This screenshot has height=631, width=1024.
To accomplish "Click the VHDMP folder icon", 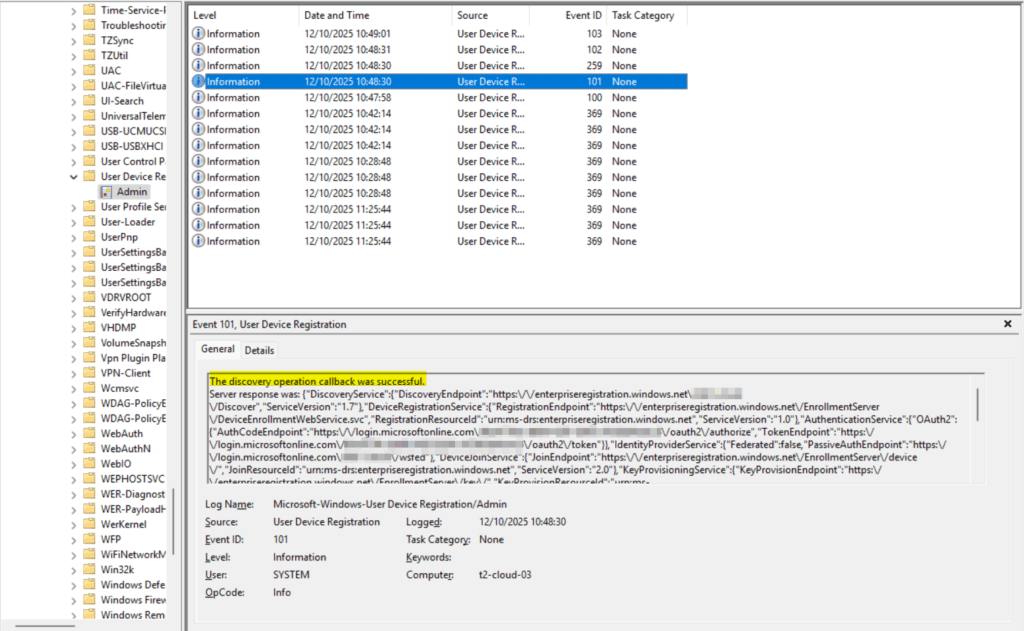I will [88, 327].
